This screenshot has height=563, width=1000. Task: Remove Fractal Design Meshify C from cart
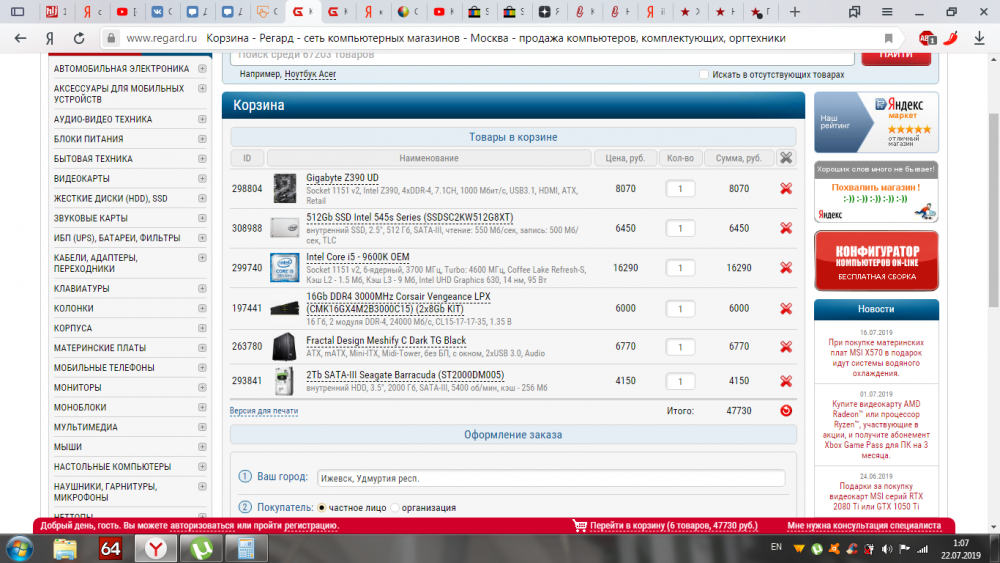pyautogui.click(x=786, y=347)
